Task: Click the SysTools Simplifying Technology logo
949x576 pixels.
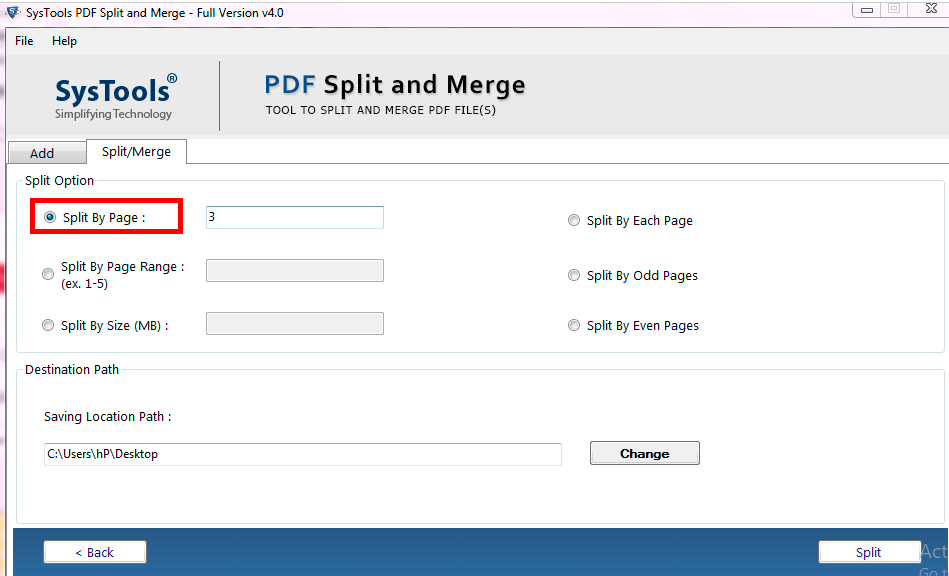Action: click(115, 97)
